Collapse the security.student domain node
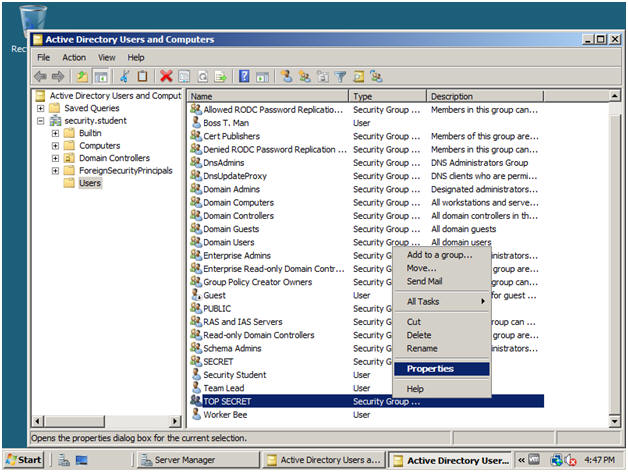Viewport: 628px width, 472px height. (x=40, y=121)
